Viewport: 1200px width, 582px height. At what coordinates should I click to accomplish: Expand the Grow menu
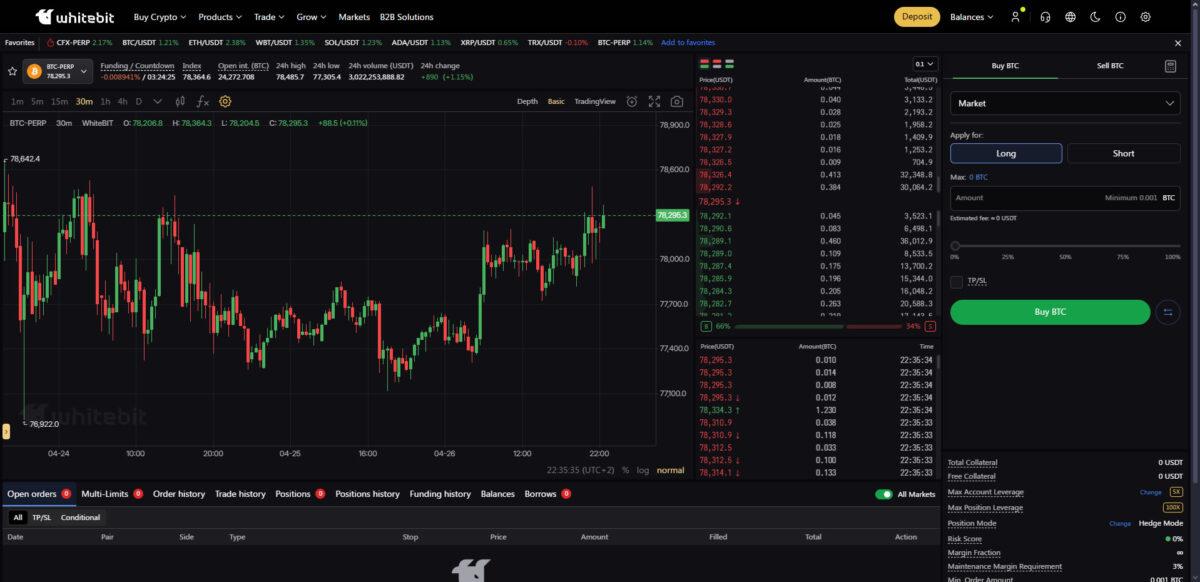point(311,17)
